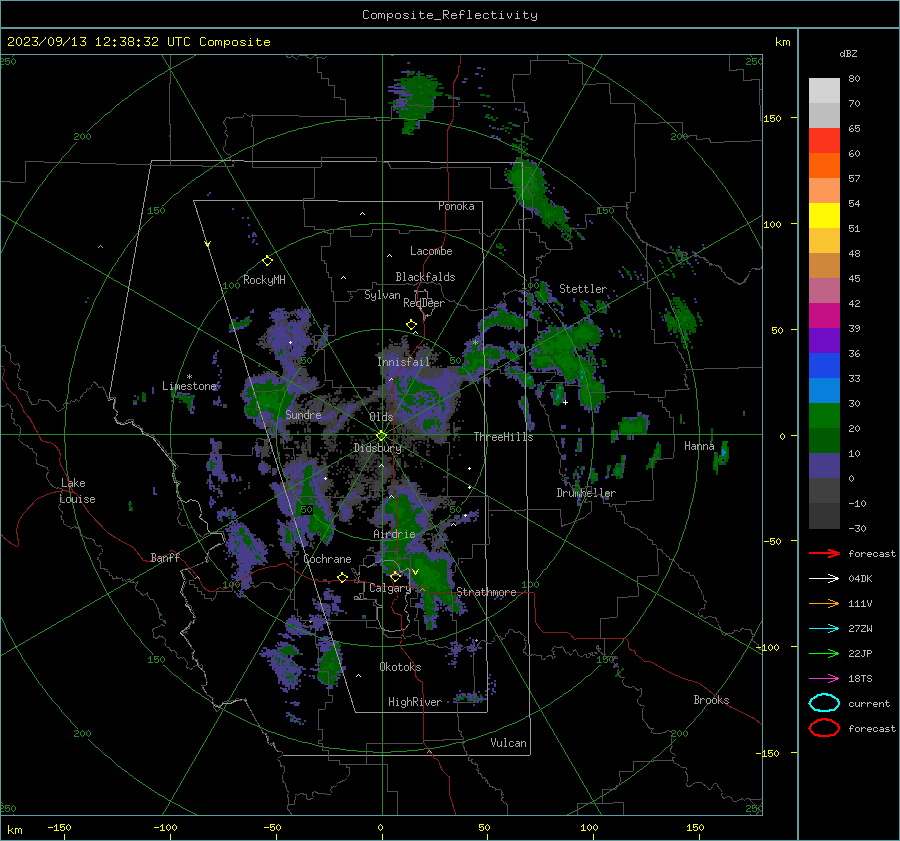Click the Lake Louise label
The width and height of the screenshot is (900, 841).
(77, 491)
